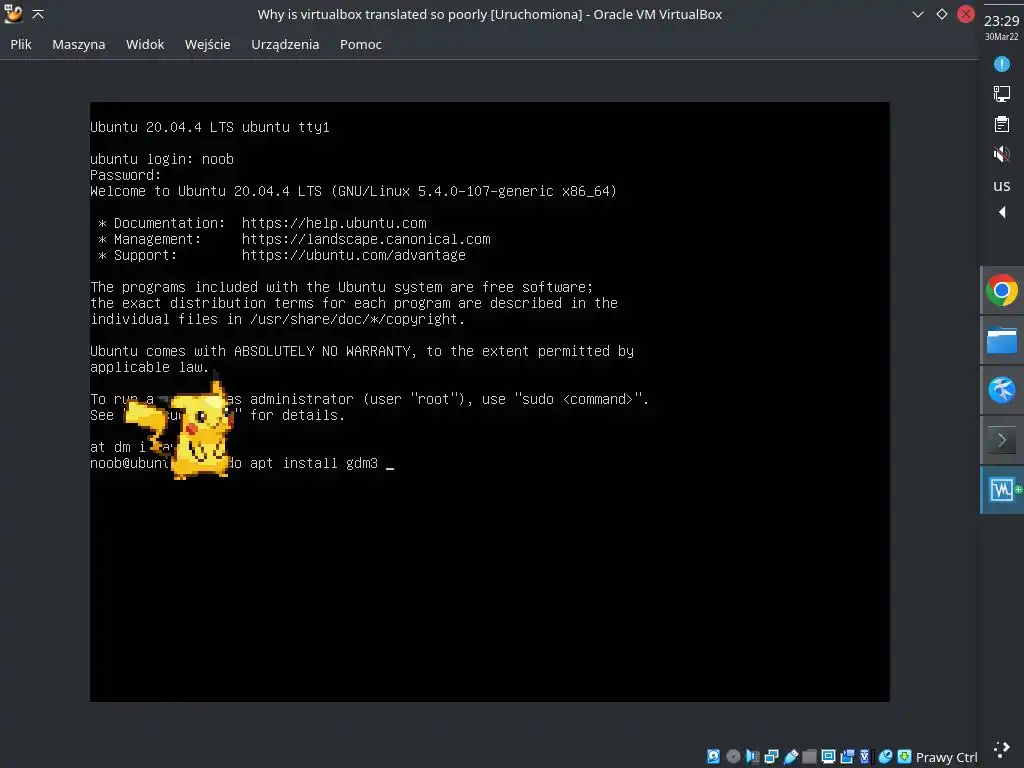This screenshot has height=768, width=1024.
Task: Toggle the keep-above window button
Action: pos(38,14)
